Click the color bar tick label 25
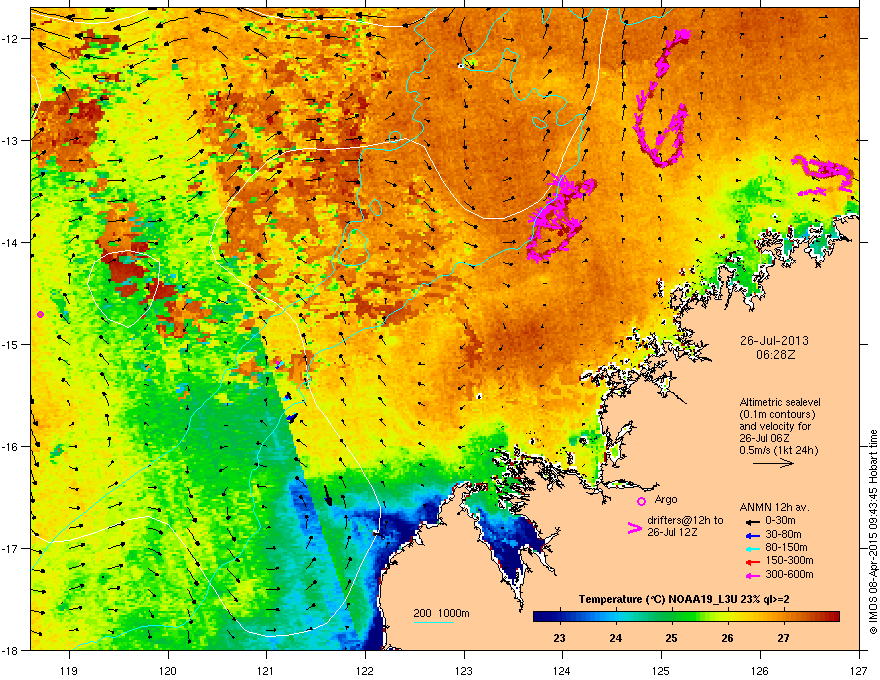The height and width of the screenshot is (680, 880). [x=671, y=638]
